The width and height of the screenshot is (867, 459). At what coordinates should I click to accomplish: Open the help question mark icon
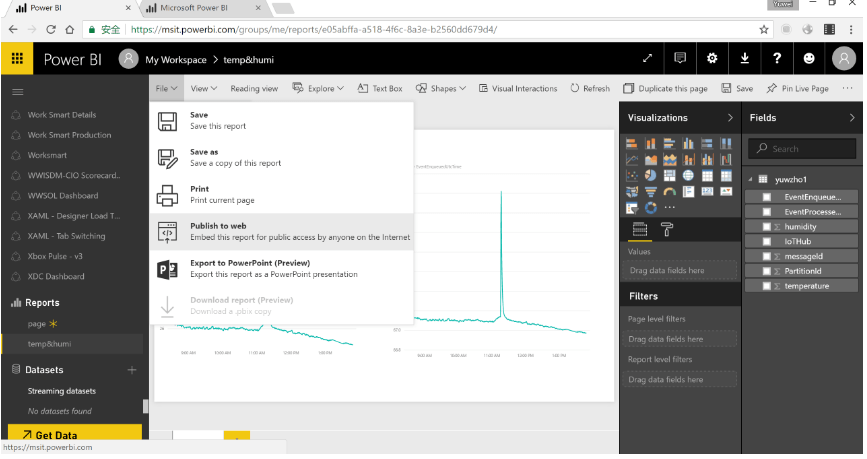point(777,58)
